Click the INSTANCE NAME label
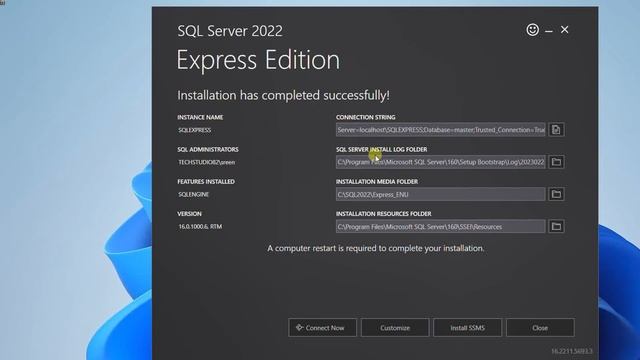 (200, 117)
